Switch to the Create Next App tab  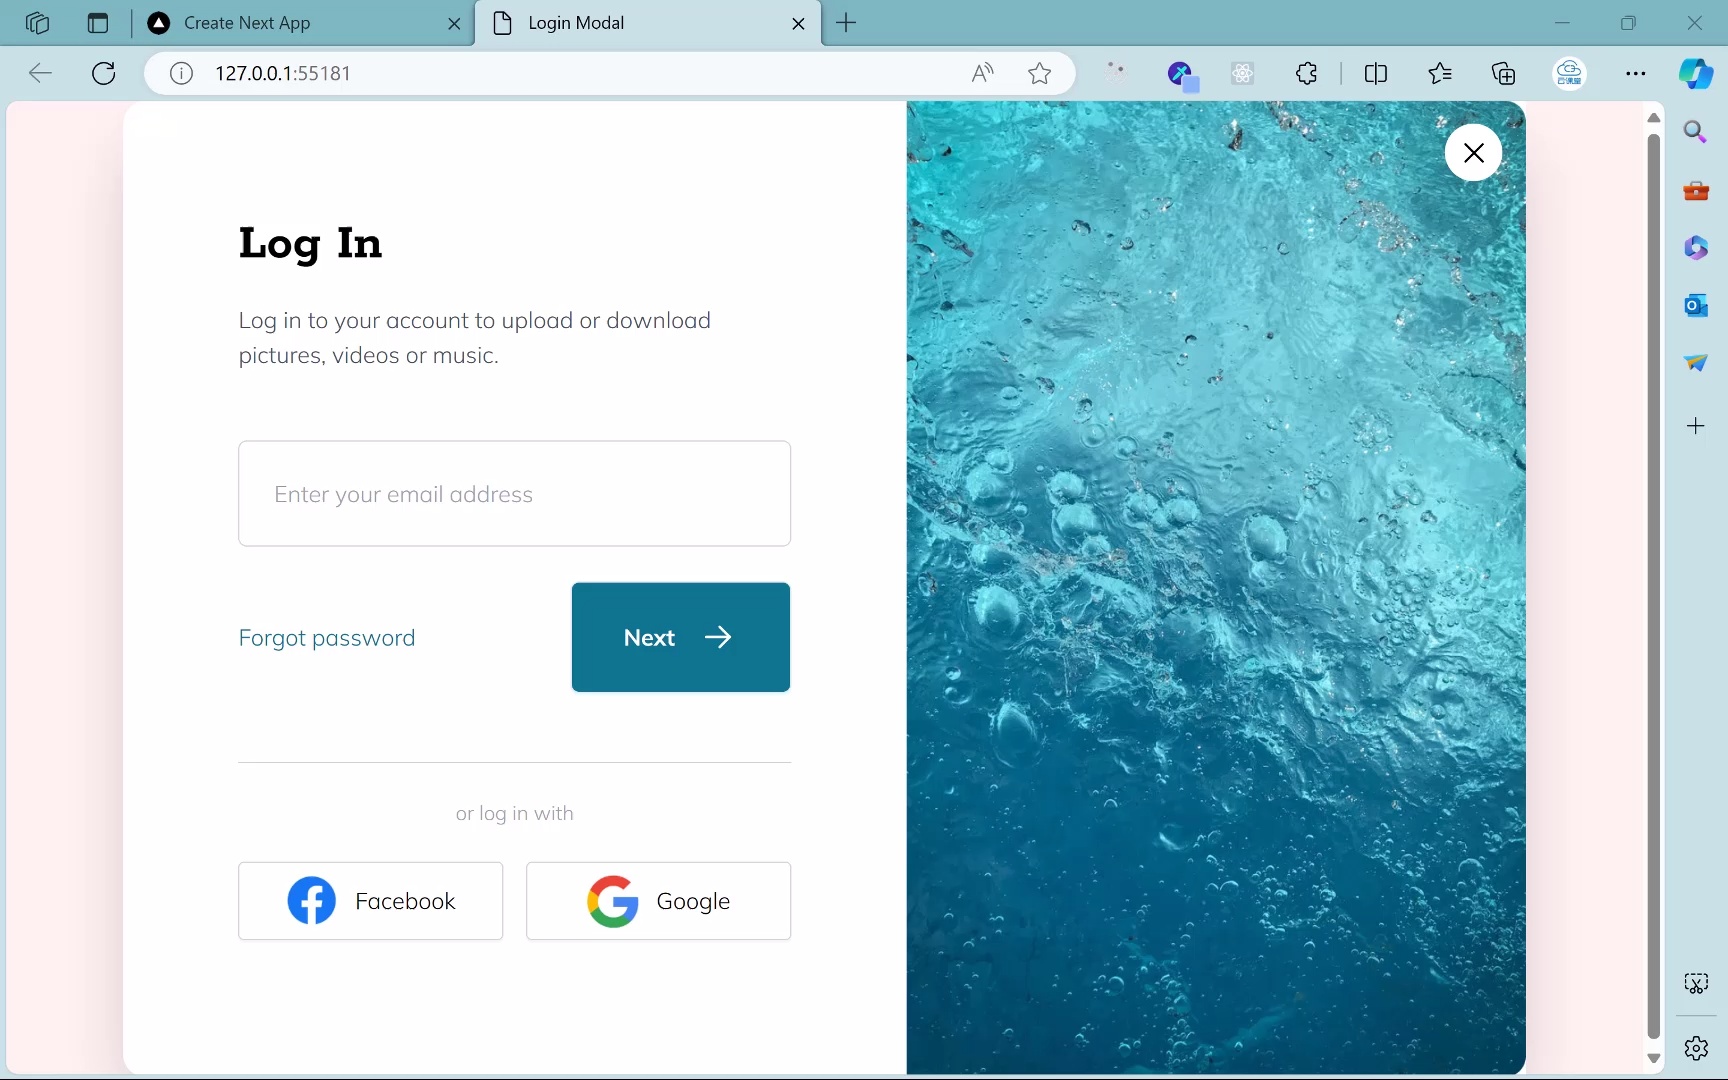click(250, 23)
